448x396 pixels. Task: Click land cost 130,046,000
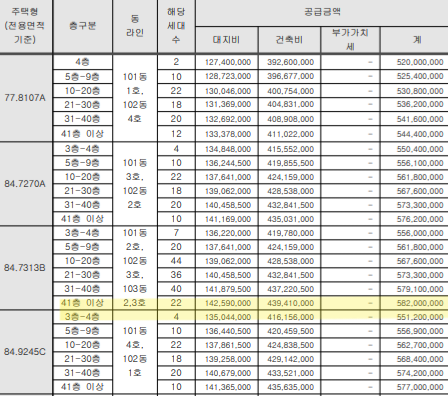228,91
